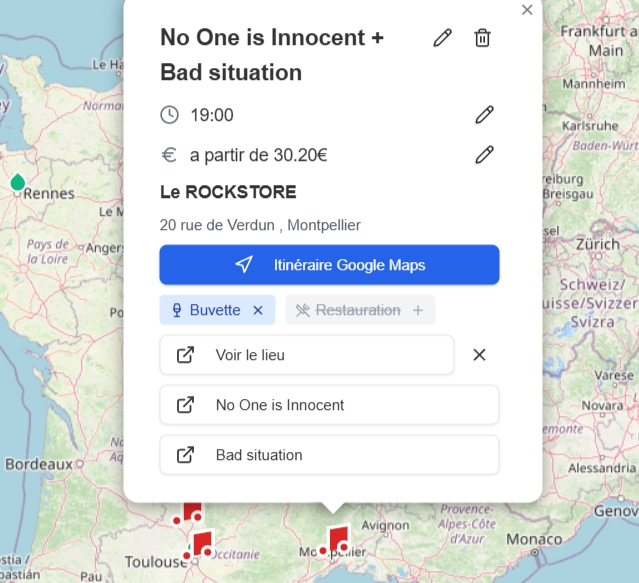Click the green marker near Rennes
Image resolution: width=639 pixels, height=583 pixels.
click(x=18, y=182)
